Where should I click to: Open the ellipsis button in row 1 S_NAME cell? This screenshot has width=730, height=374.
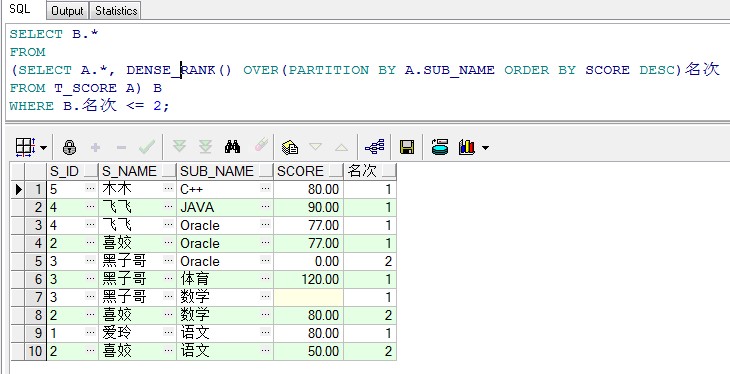coord(169,189)
